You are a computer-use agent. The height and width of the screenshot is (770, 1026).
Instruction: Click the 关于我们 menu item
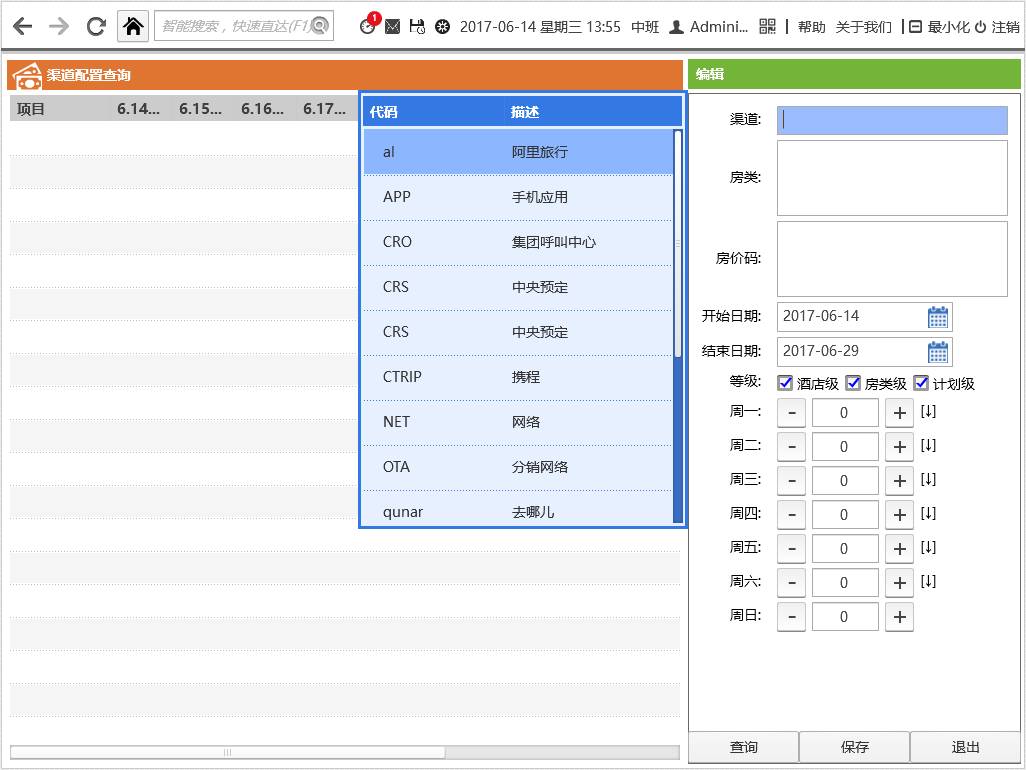point(862,26)
